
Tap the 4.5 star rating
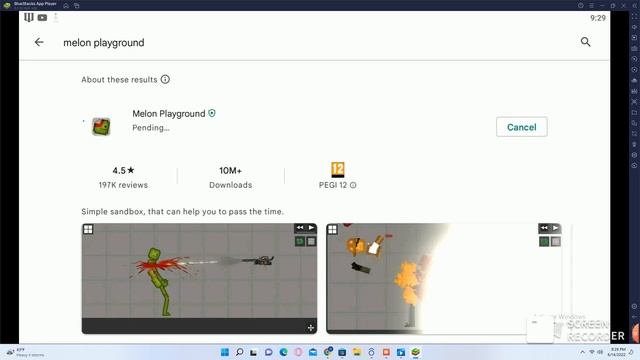[123, 170]
